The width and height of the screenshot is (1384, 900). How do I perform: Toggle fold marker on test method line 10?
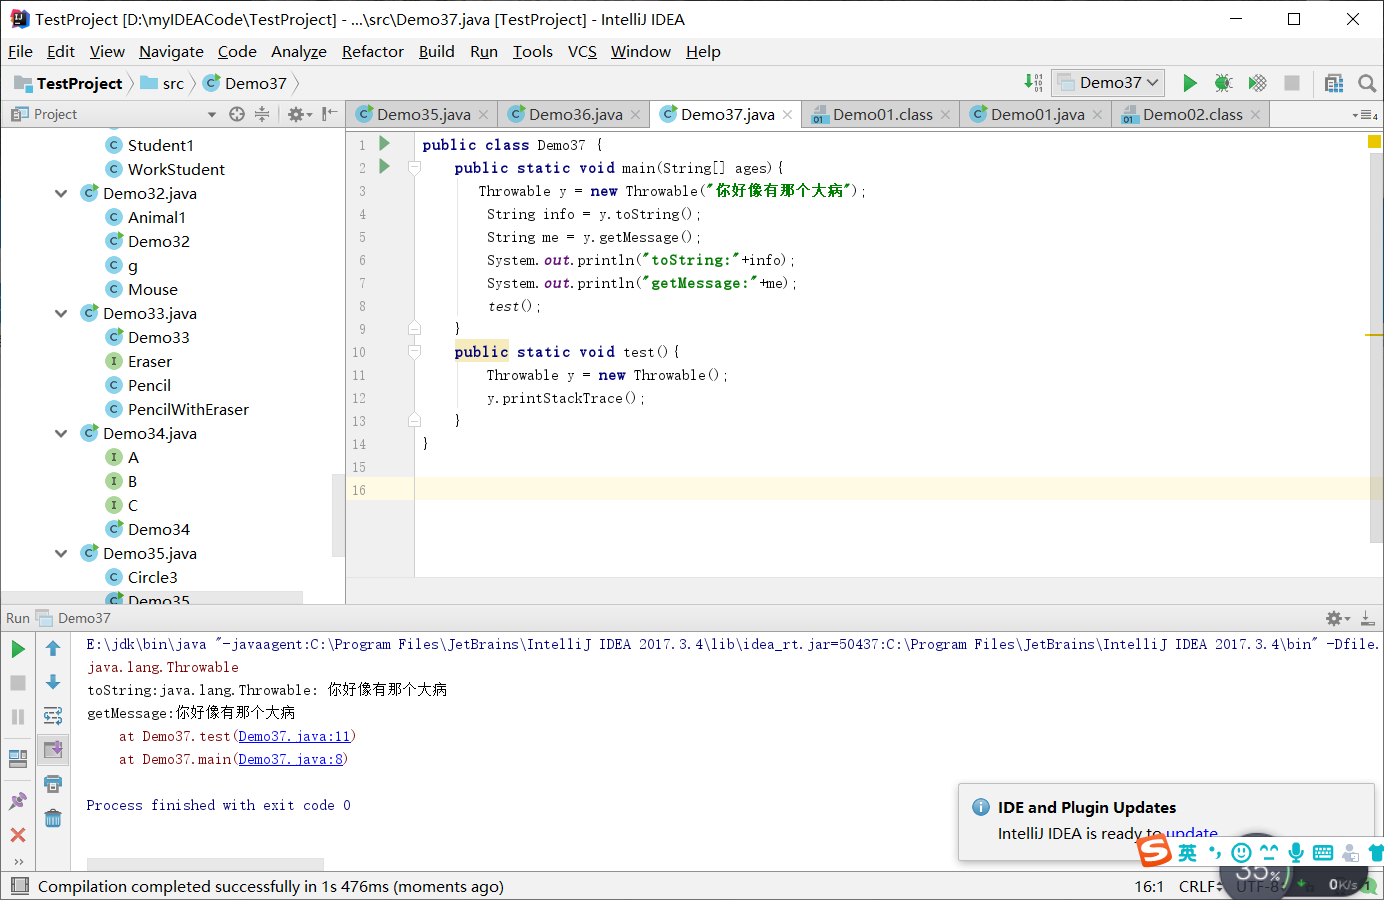[x=414, y=352]
